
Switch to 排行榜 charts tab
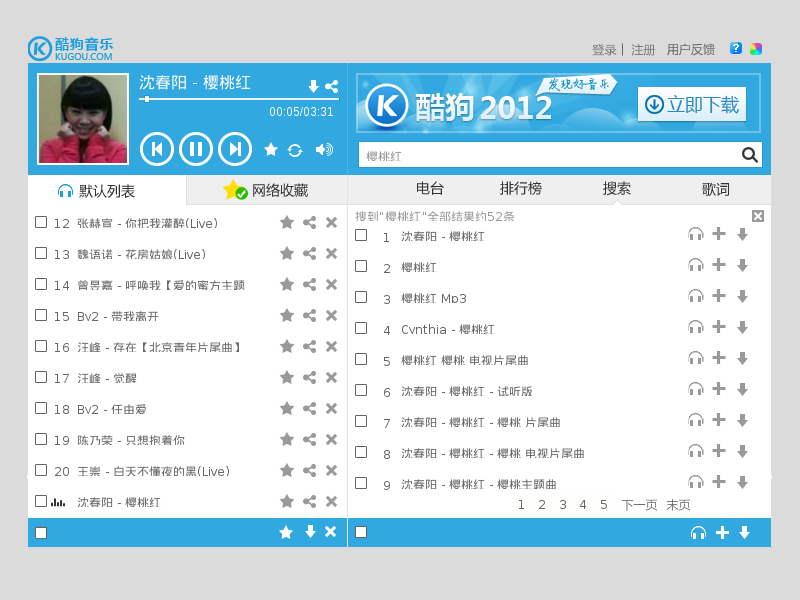(520, 188)
